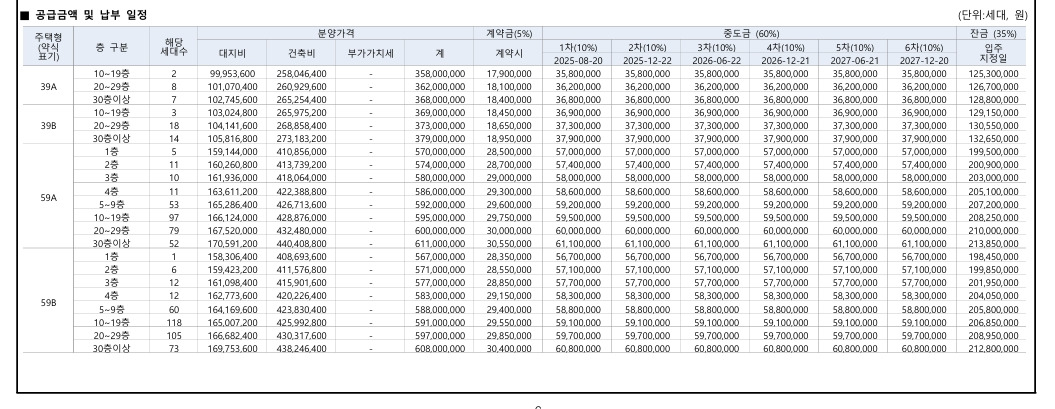The image size is (1055, 409).
Task: Click the '6차(10%)' installment header
Action: point(922,47)
